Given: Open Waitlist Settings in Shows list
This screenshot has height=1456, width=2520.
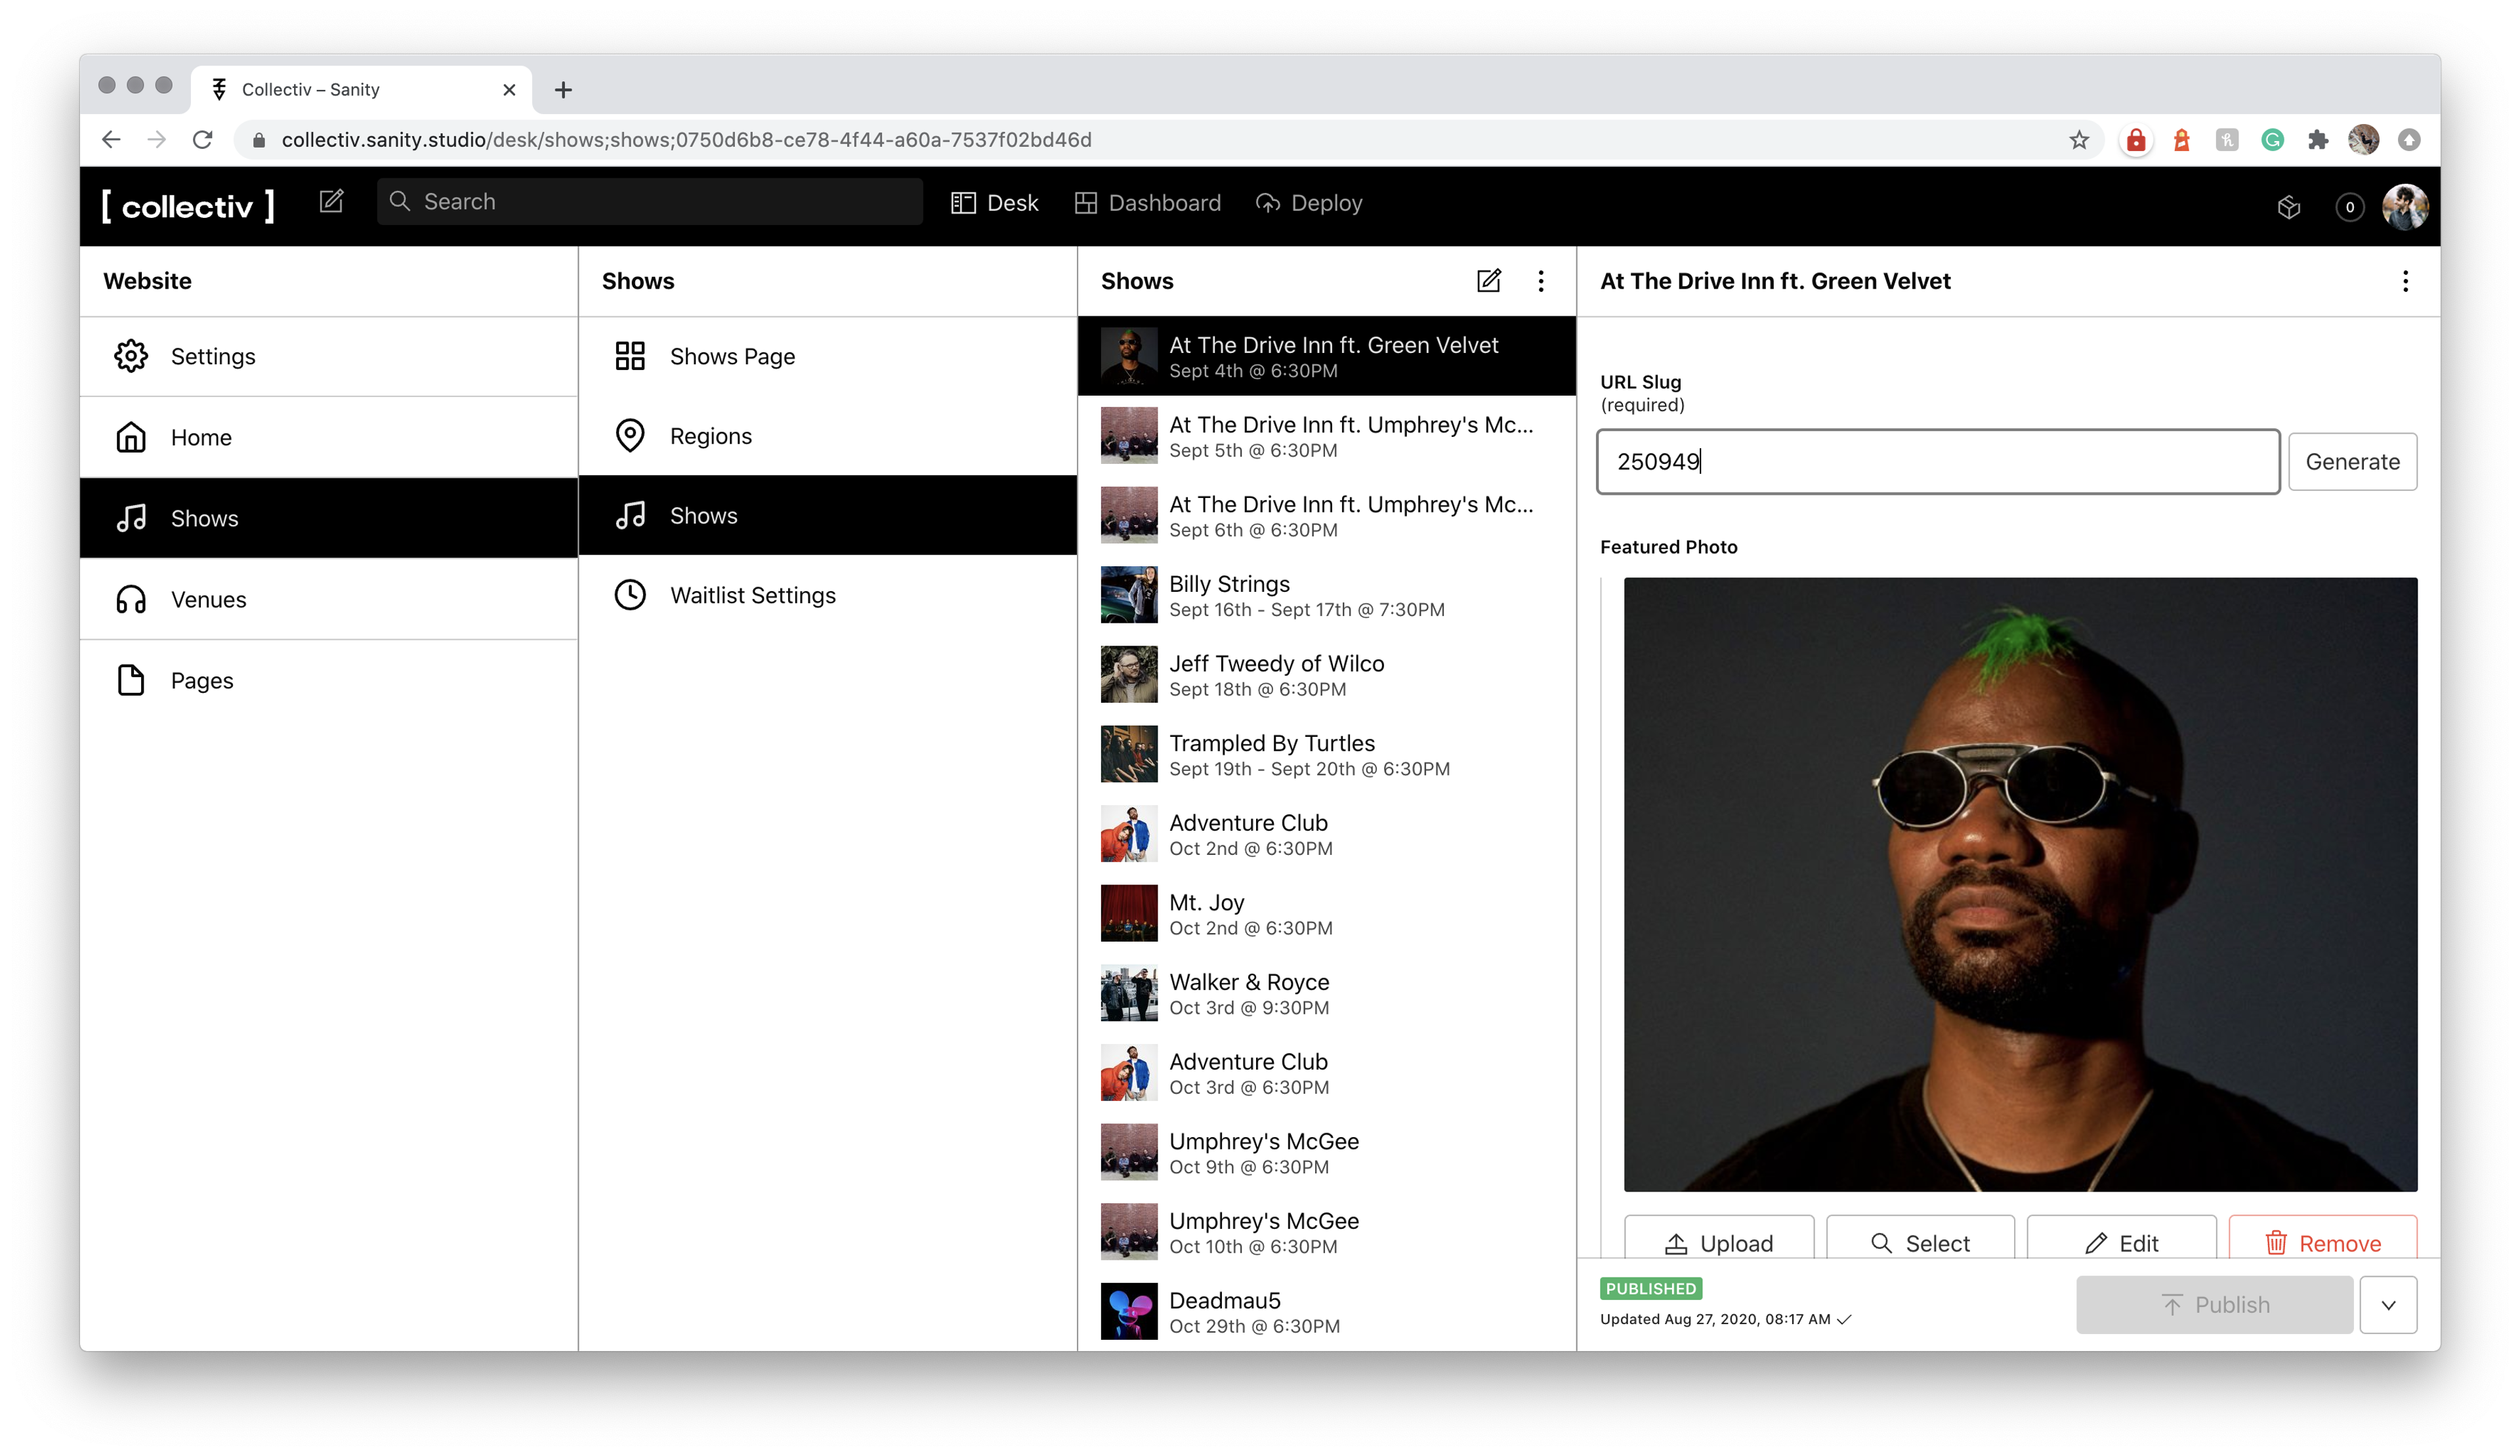Looking at the screenshot, I should point(752,595).
